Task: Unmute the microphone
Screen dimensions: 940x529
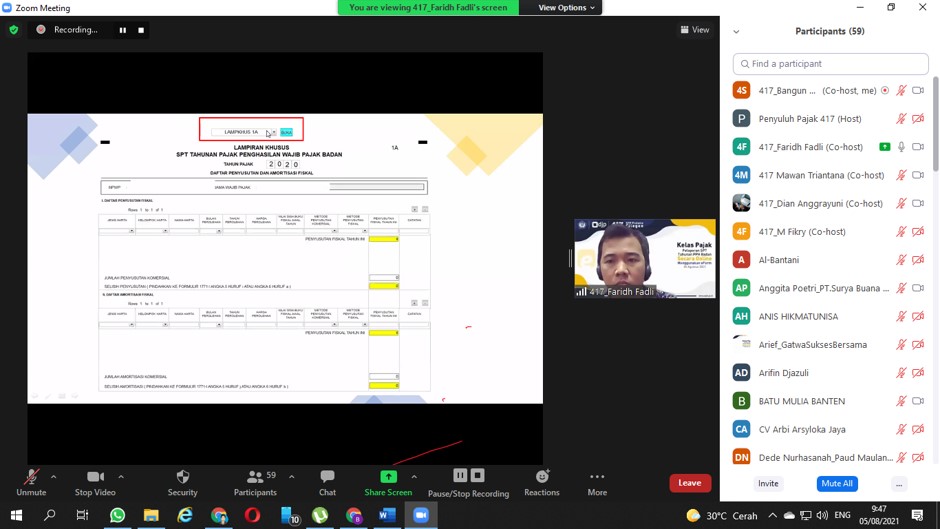Action: pos(31,477)
